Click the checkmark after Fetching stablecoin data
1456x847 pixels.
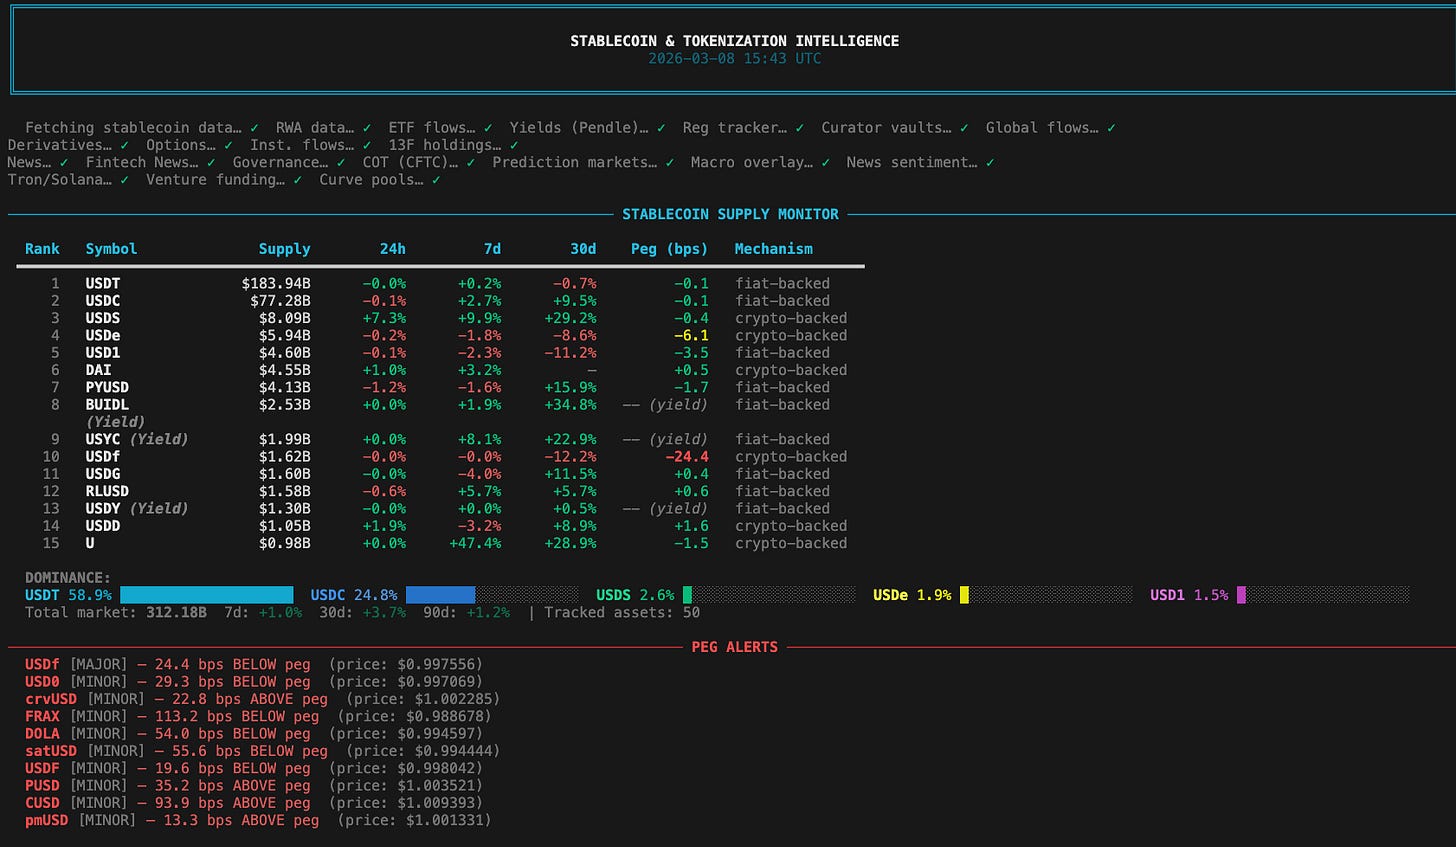[255, 128]
